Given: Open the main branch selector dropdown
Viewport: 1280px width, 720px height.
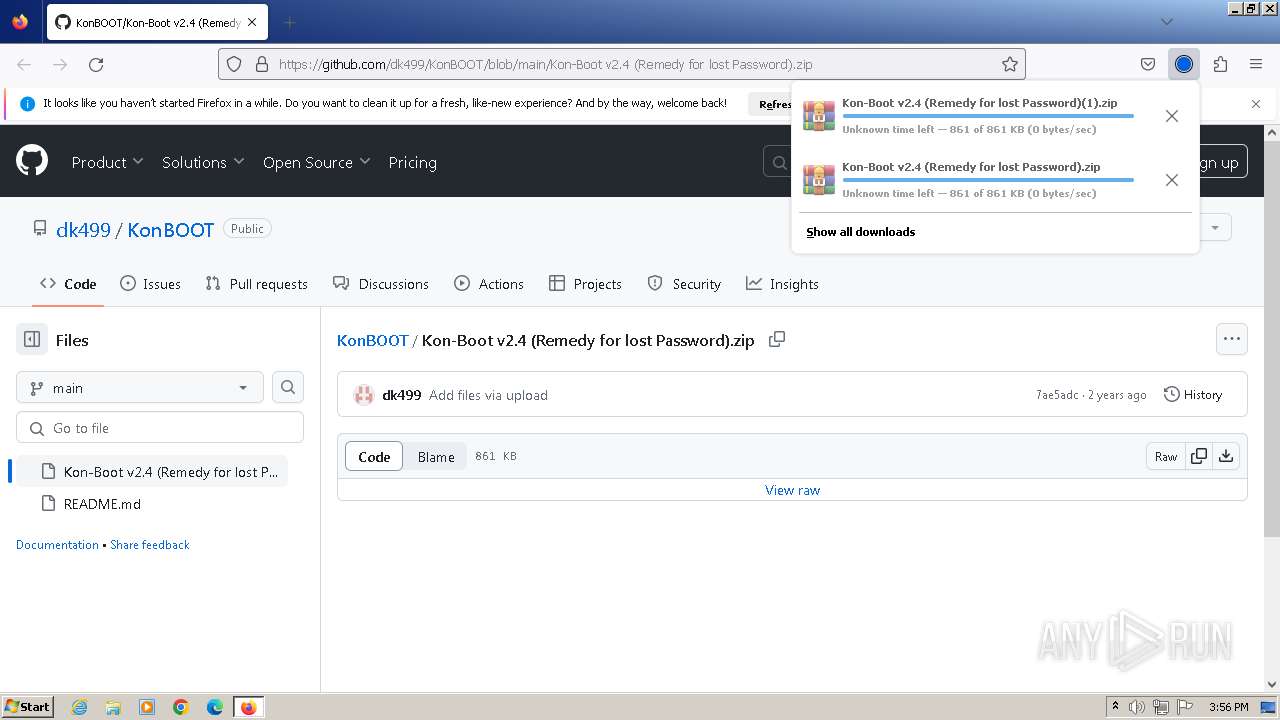Looking at the screenshot, I should 140,387.
